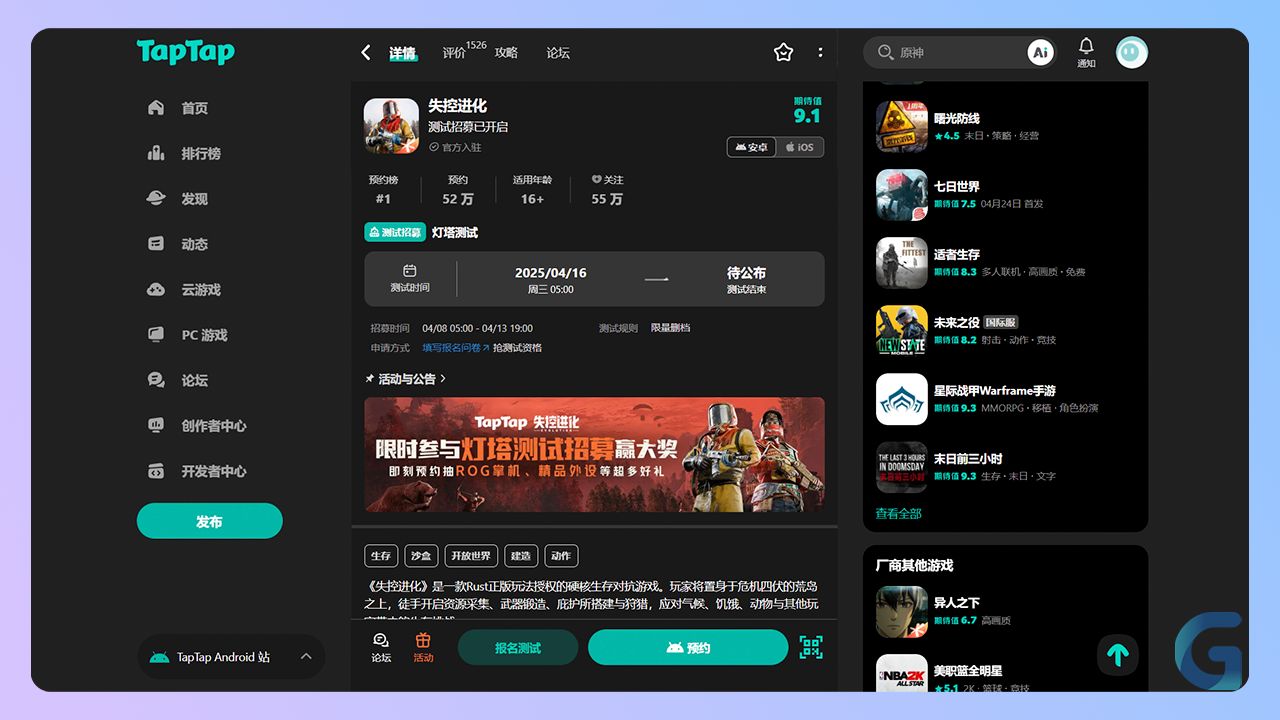
Task: Click the 测试招募 badge
Action: pos(395,232)
